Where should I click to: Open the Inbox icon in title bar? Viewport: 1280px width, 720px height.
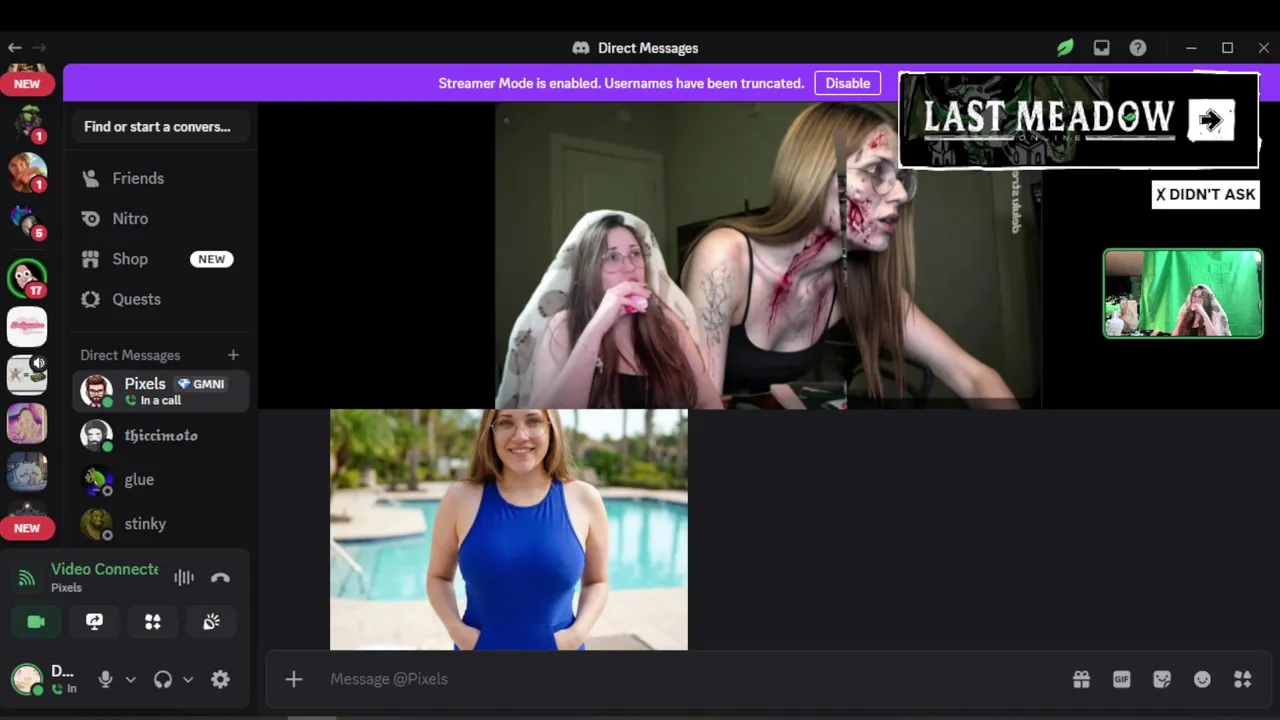(x=1101, y=47)
